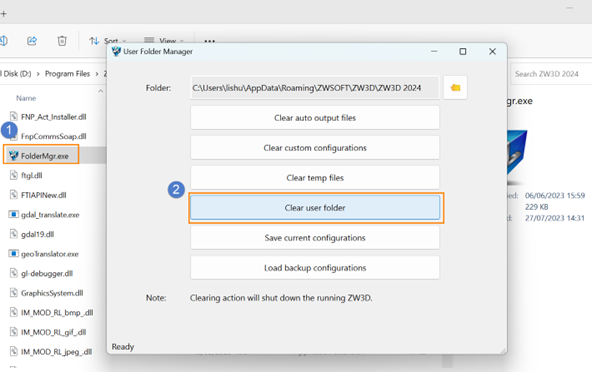Click the 06/06/2023 15:59 date value
This screenshot has height=372, width=592.
point(555,195)
